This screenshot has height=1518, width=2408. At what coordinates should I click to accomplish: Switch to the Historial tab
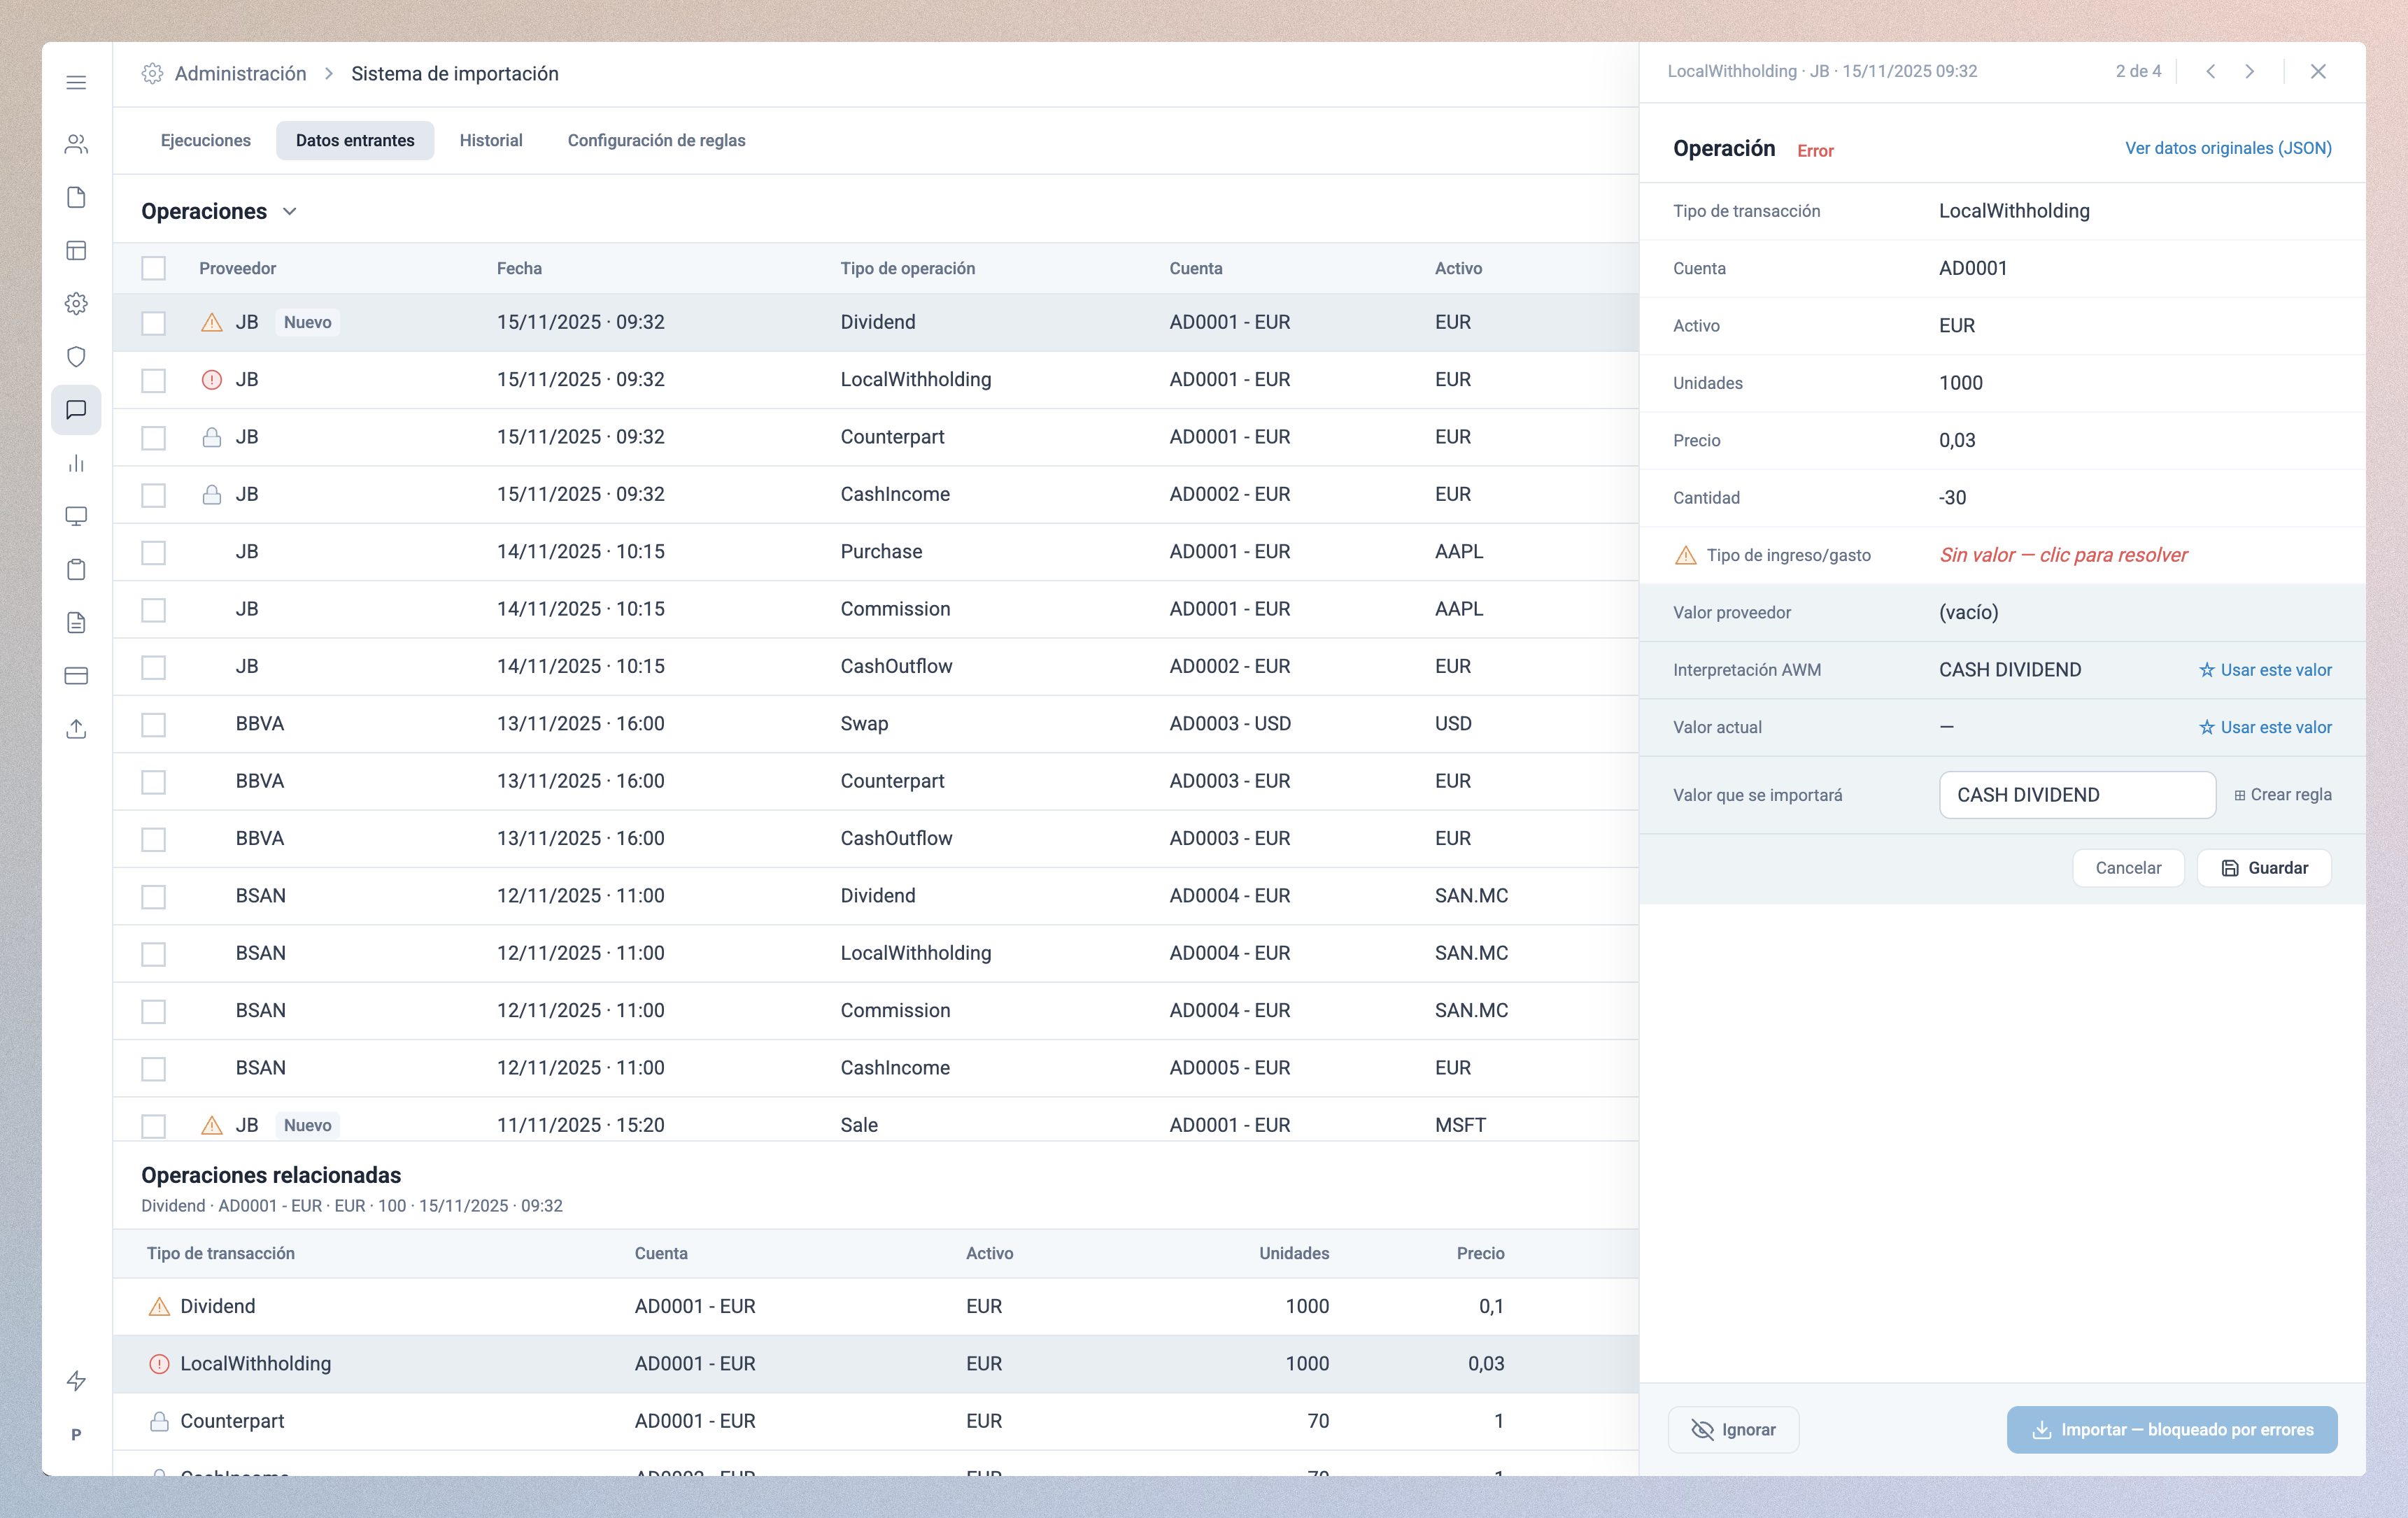[x=490, y=140]
